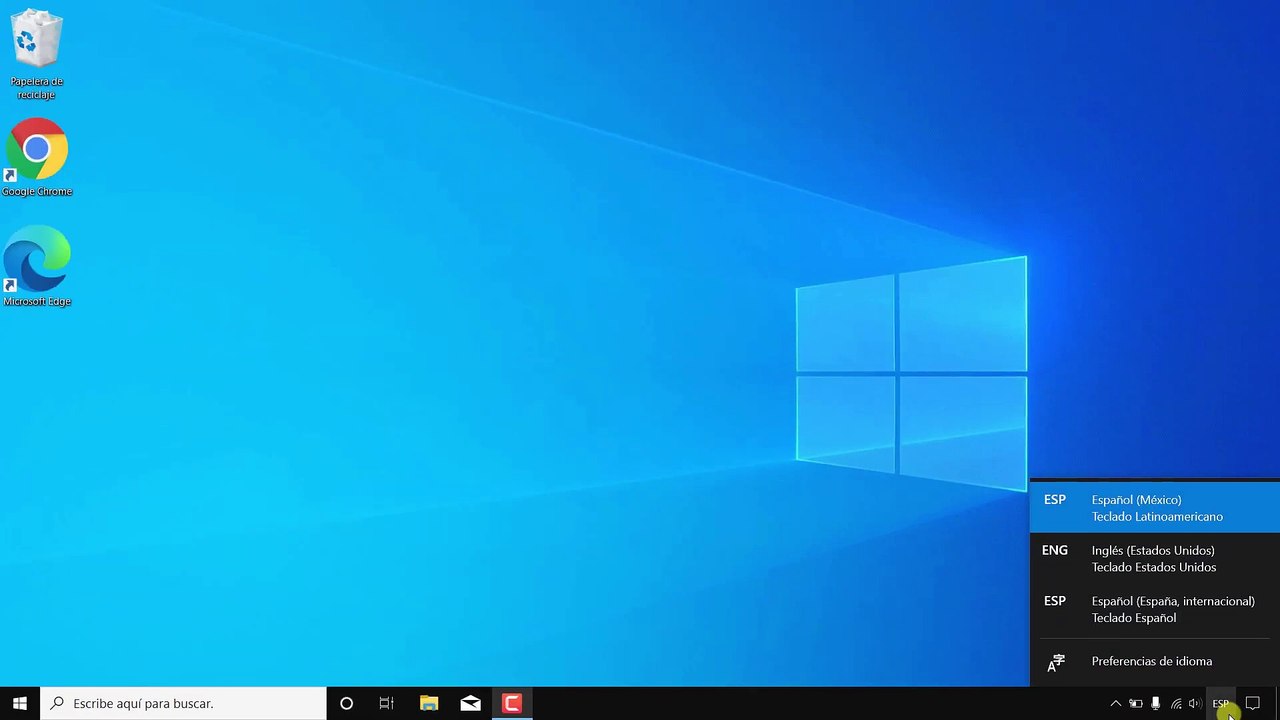1280x720 pixels.
Task: Select Español (México) Teclado Latinoamericano
Action: (x=1155, y=508)
